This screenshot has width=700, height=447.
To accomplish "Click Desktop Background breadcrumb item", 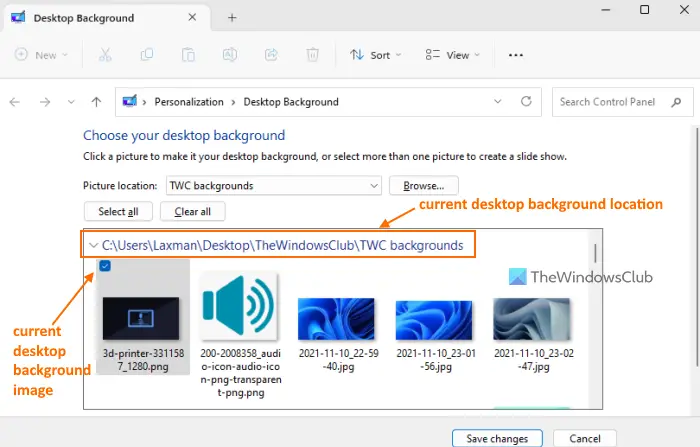I will (291, 102).
